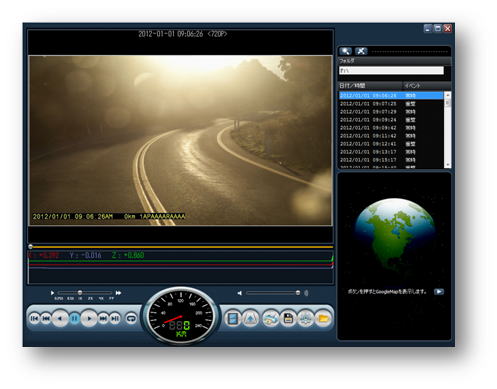Show Google Map with the arrow button
Viewport: 497px width, 389px height.
(x=439, y=292)
